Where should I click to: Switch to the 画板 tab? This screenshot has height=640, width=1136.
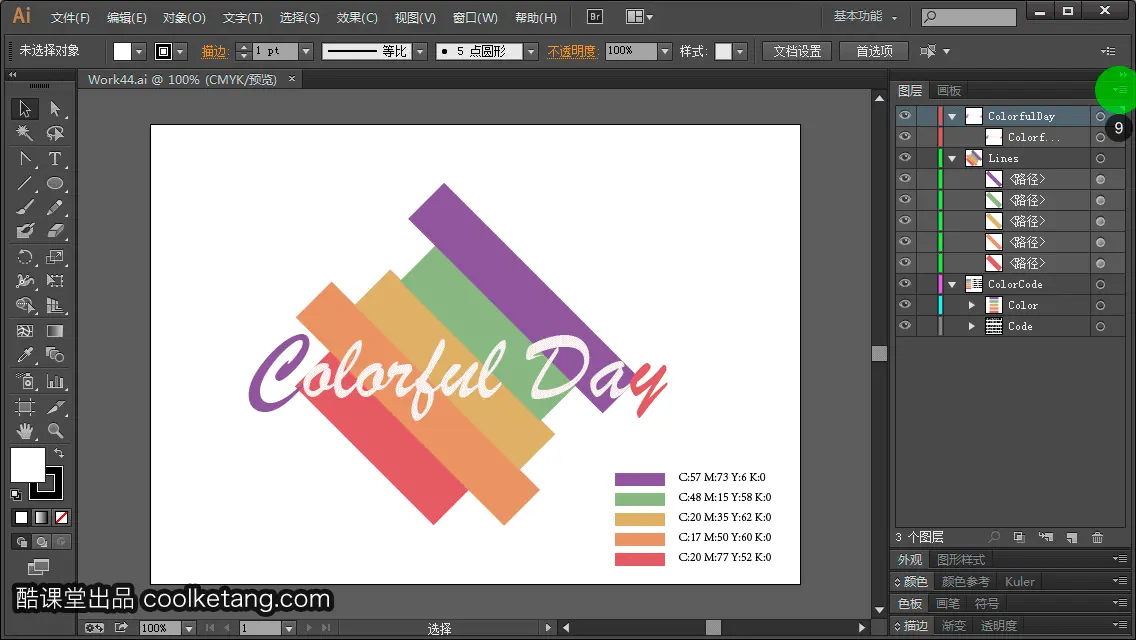(x=948, y=91)
